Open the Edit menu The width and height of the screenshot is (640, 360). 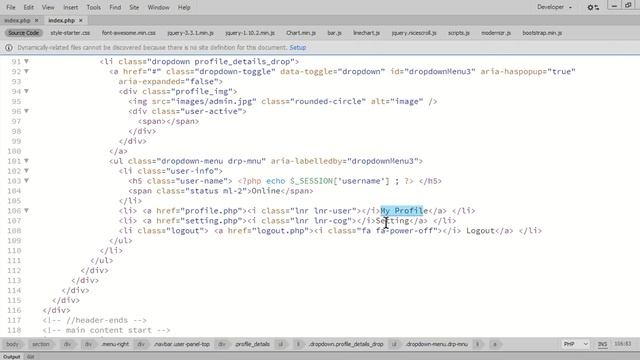pyautogui.click(x=29, y=7)
